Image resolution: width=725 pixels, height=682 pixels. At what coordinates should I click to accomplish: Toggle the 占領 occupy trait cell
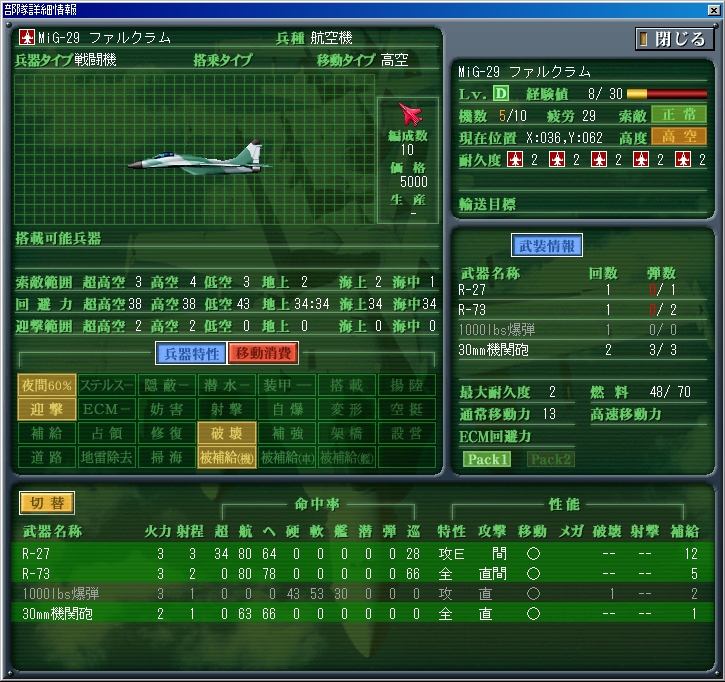pyautogui.click(x=107, y=433)
